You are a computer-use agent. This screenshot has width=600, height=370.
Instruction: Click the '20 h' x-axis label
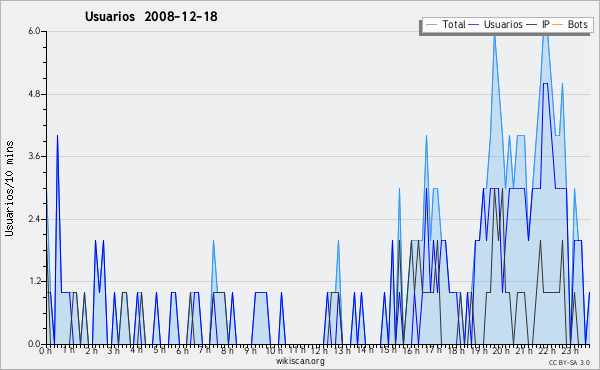coord(501,350)
